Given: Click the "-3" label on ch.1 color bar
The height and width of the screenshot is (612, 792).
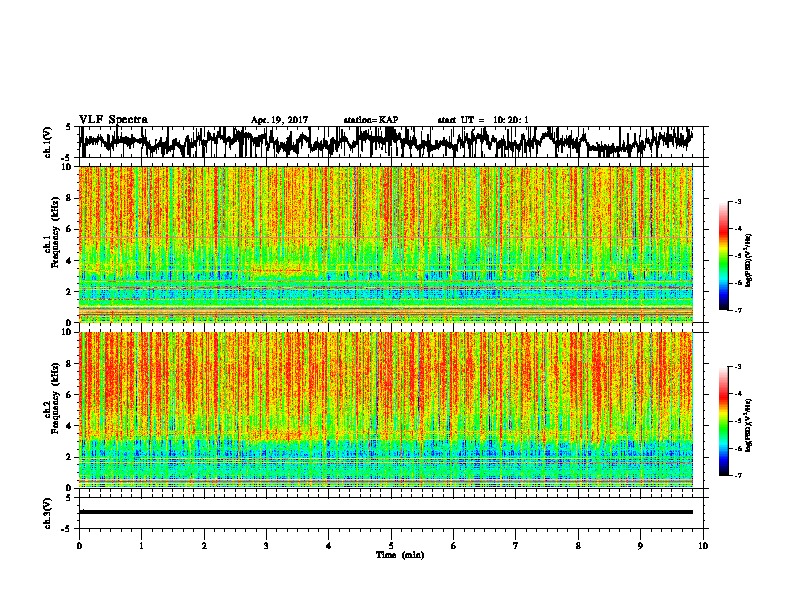Looking at the screenshot, I should (738, 202).
